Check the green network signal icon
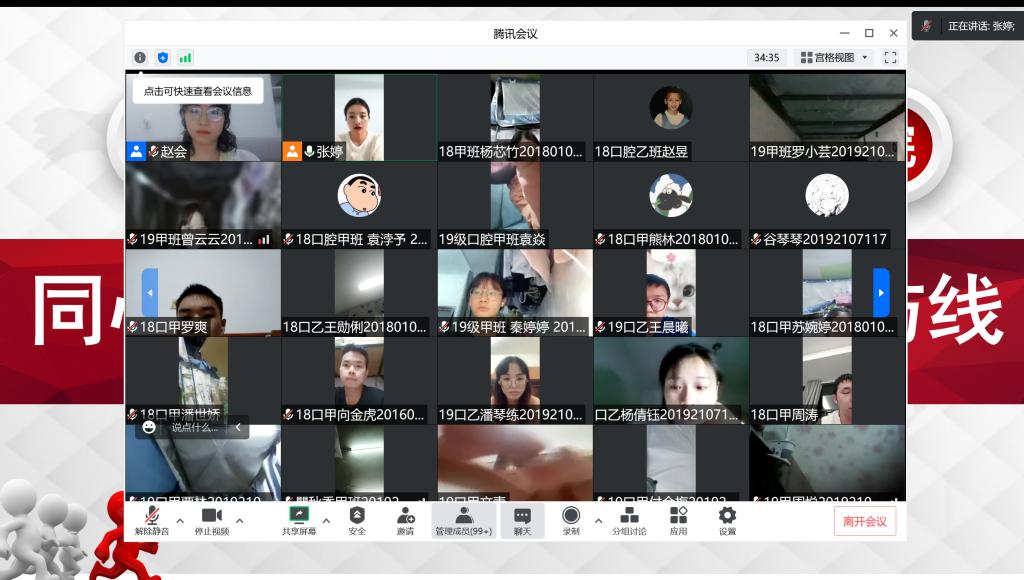1024x580 pixels. click(x=186, y=58)
